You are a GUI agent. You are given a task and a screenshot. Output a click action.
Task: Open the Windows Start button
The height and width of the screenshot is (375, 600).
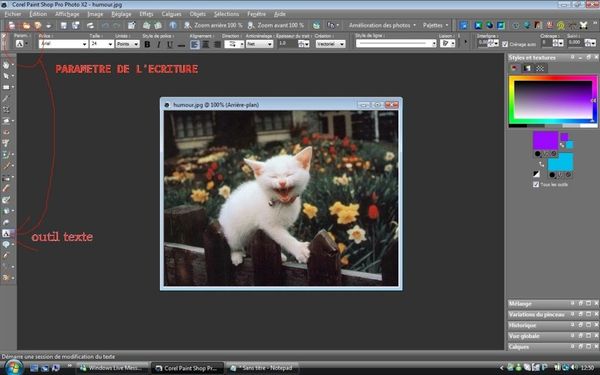13,367
